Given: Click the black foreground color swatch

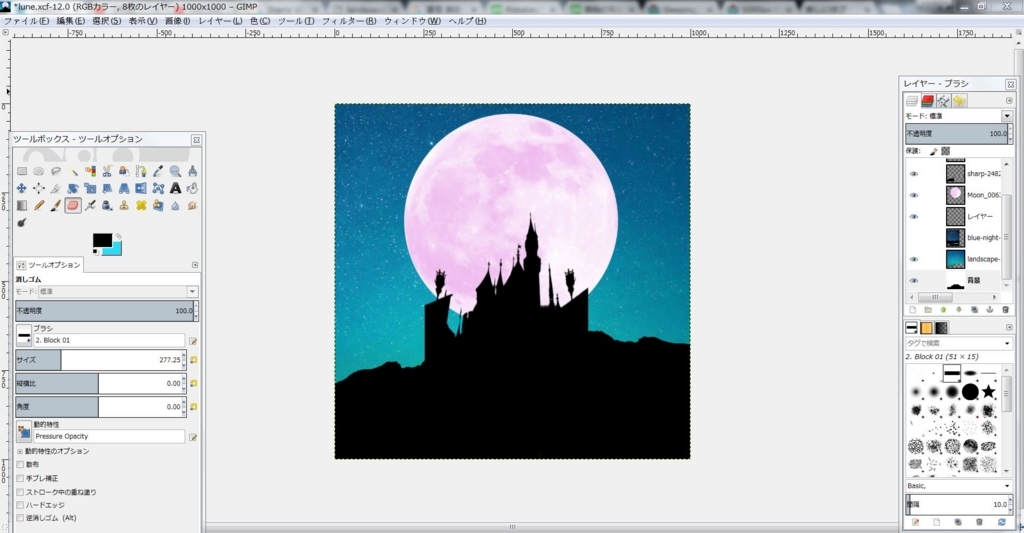Looking at the screenshot, I should pos(102,240).
